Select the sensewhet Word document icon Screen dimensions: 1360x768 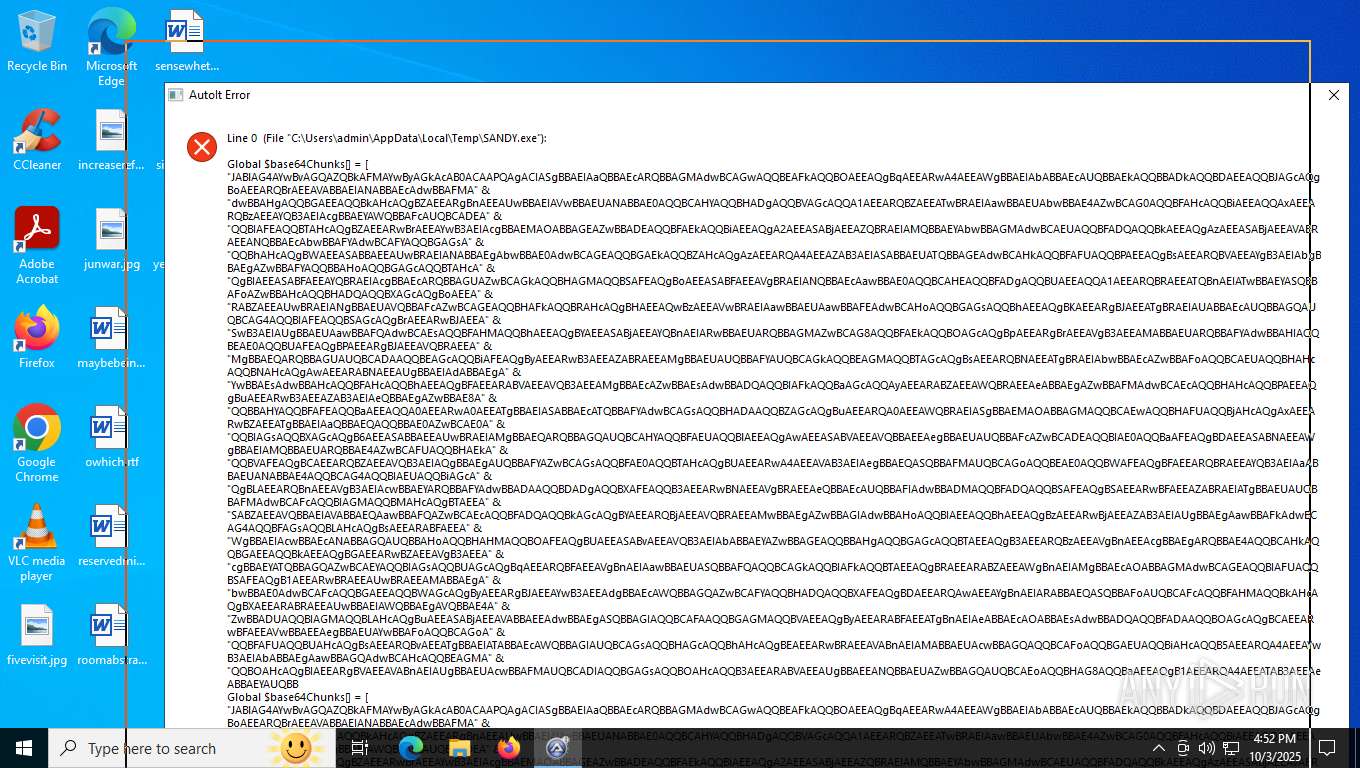click(186, 41)
